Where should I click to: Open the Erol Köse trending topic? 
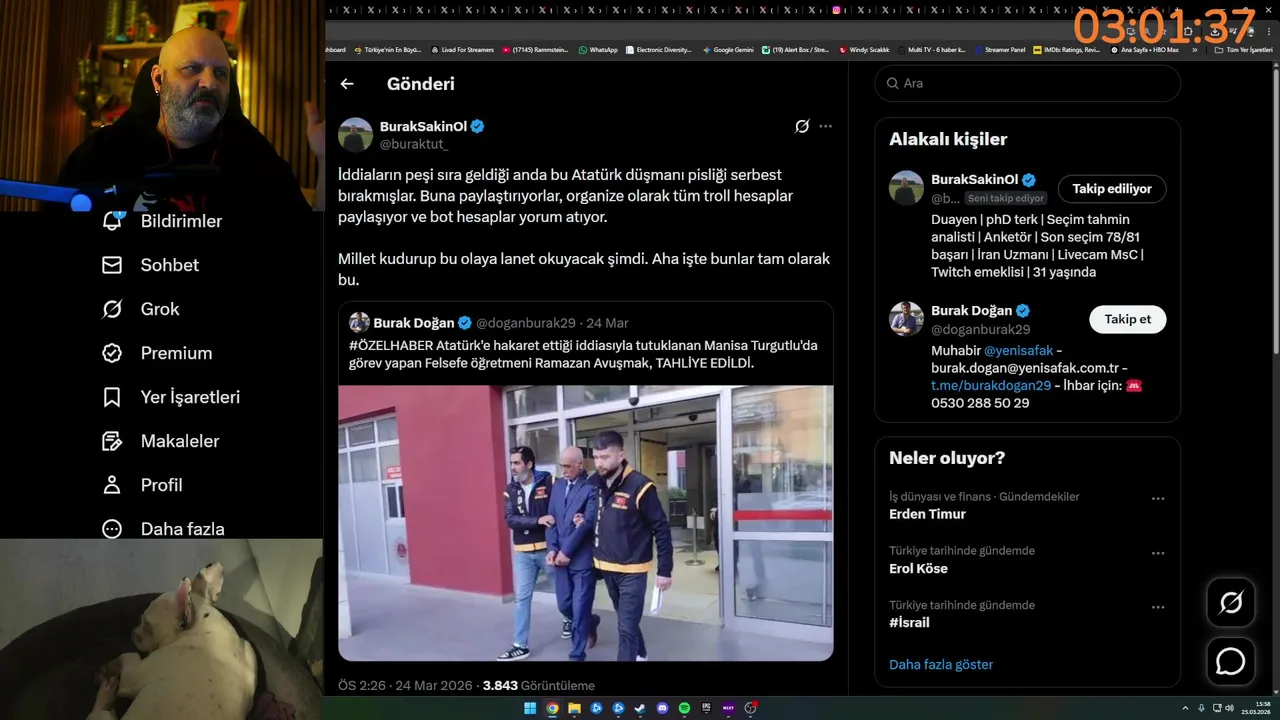918,568
